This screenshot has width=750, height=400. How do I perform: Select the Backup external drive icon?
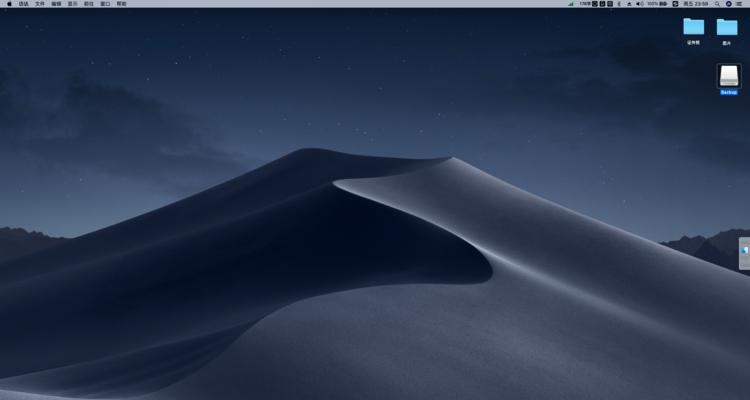coord(729,76)
